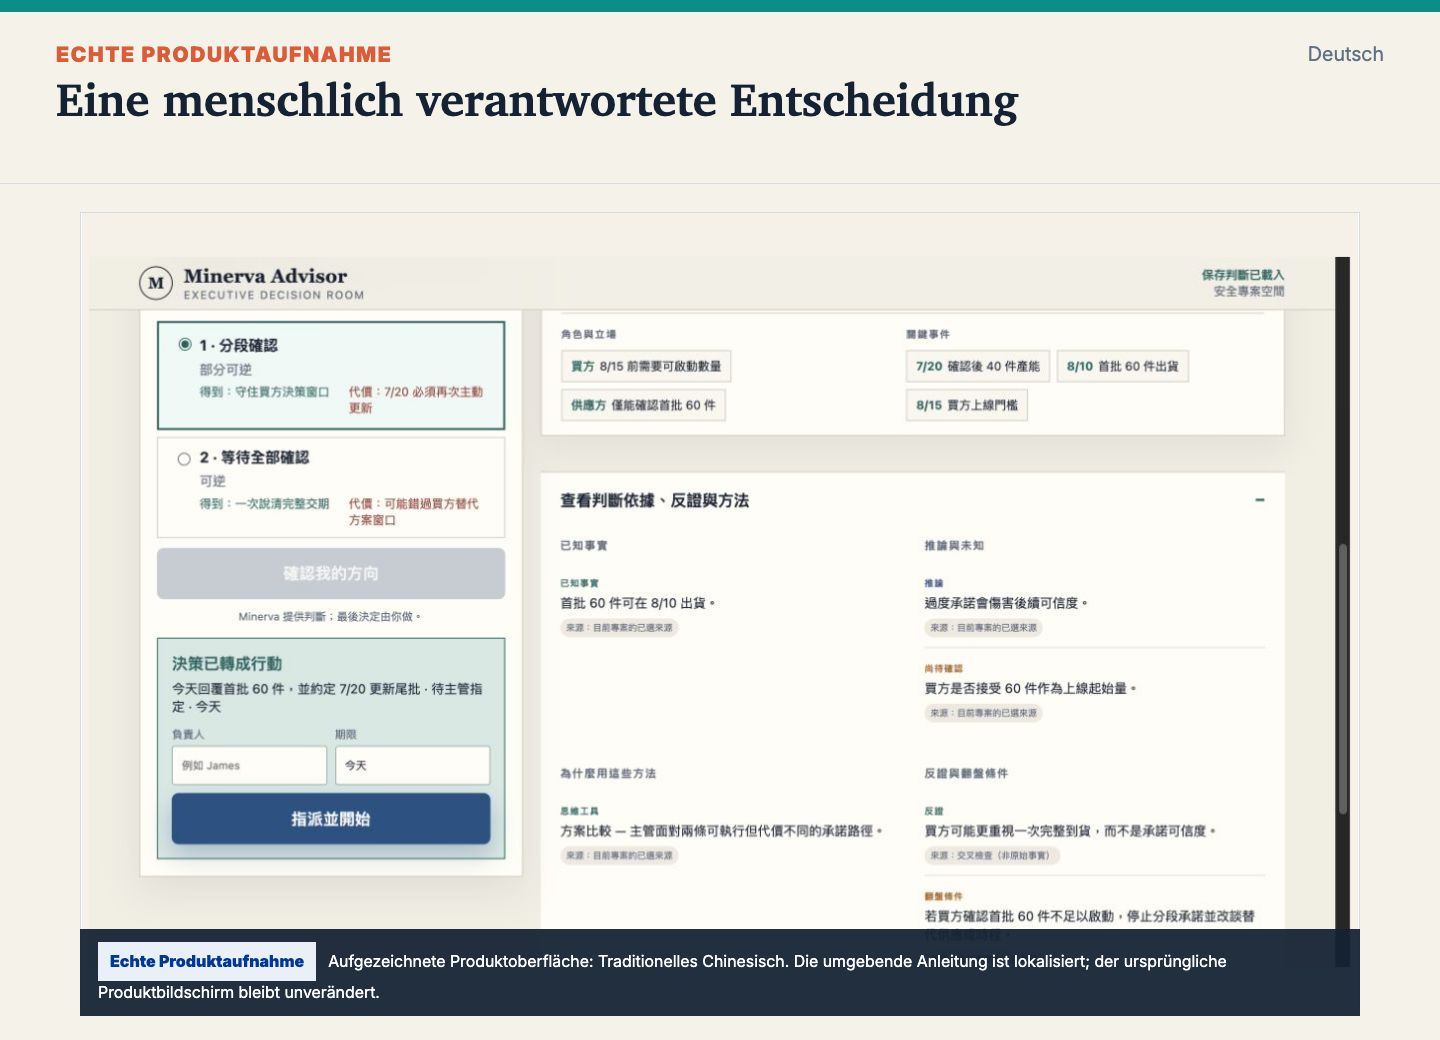This screenshot has width=1440, height=1040.
Task: Click the 安全專案空間 label
Action: [x=1249, y=291]
